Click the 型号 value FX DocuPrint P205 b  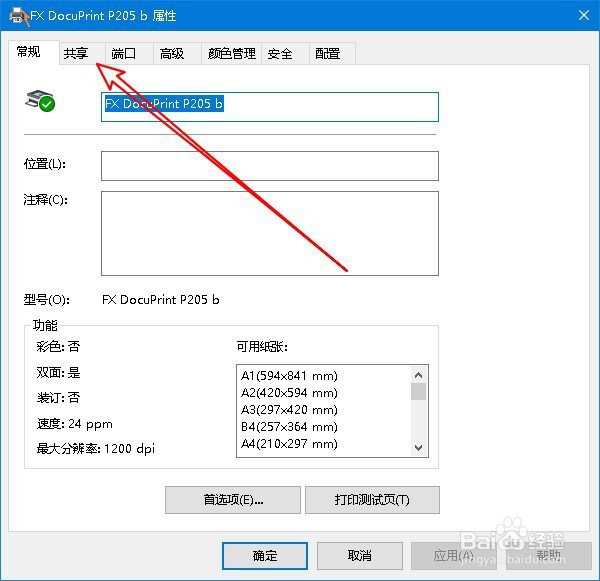(161, 300)
